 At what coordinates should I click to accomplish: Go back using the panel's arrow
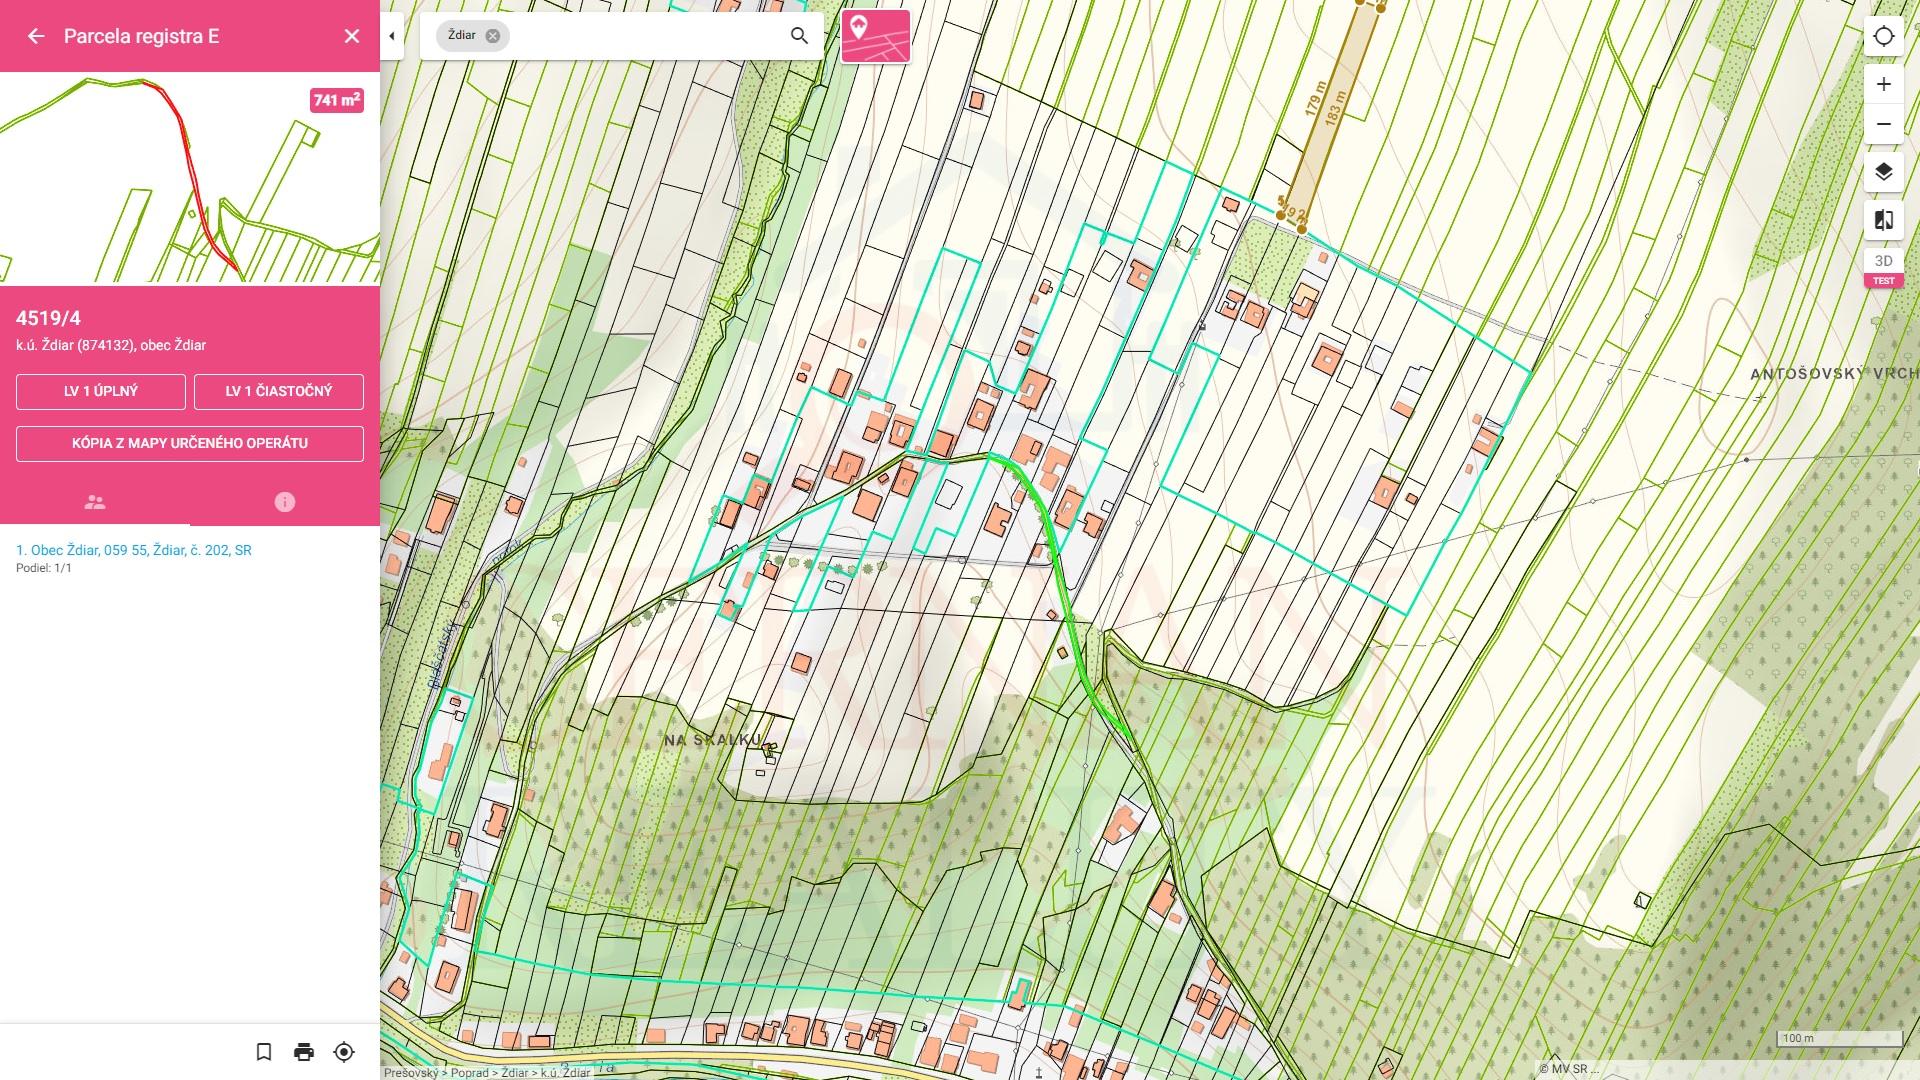coord(36,36)
